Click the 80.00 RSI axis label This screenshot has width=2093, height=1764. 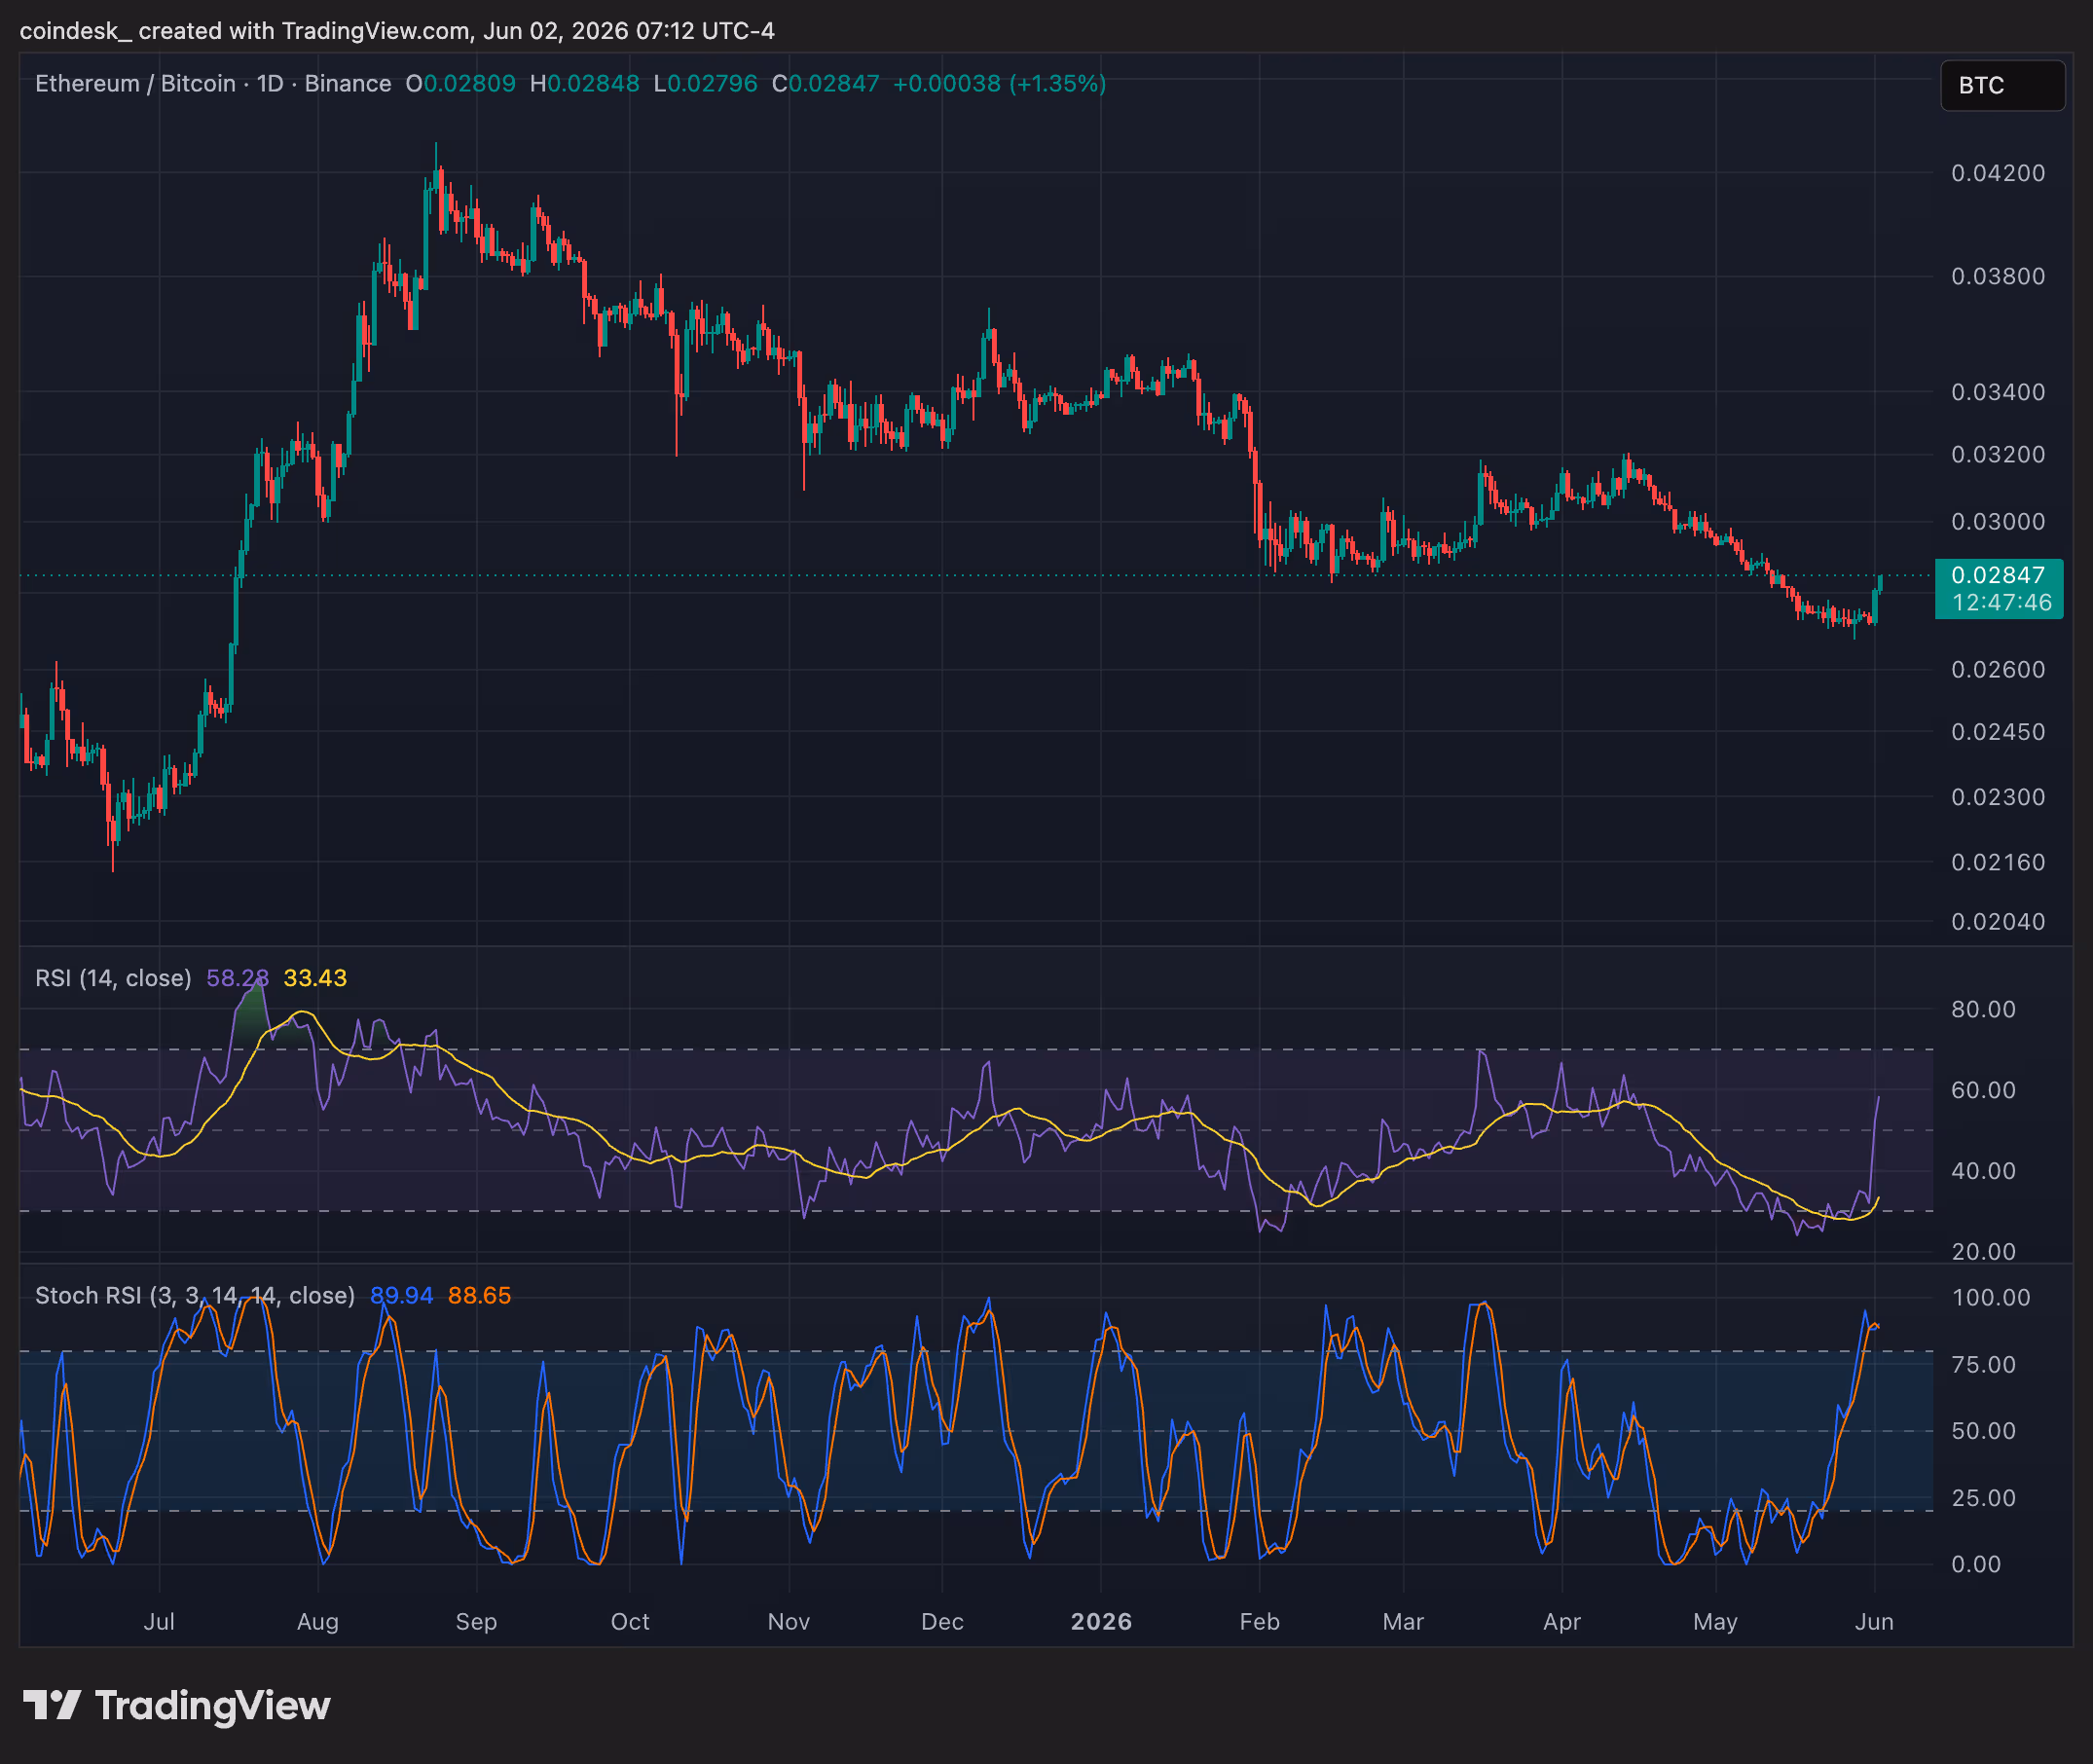(x=1983, y=1009)
